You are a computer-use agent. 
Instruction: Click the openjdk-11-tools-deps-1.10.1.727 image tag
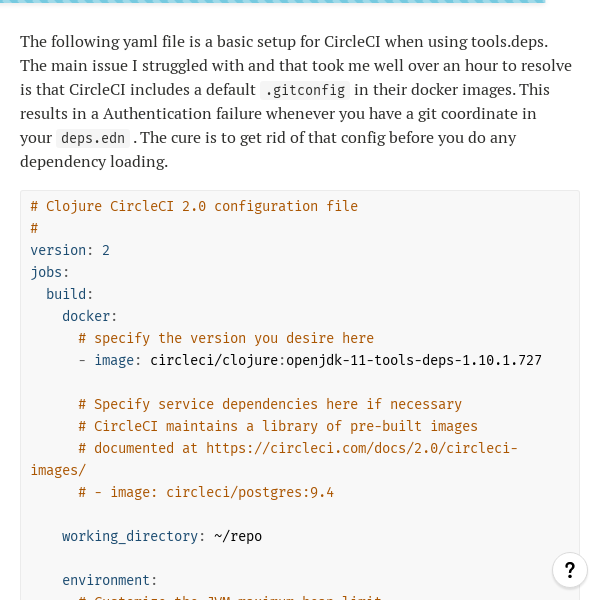pos(414,360)
